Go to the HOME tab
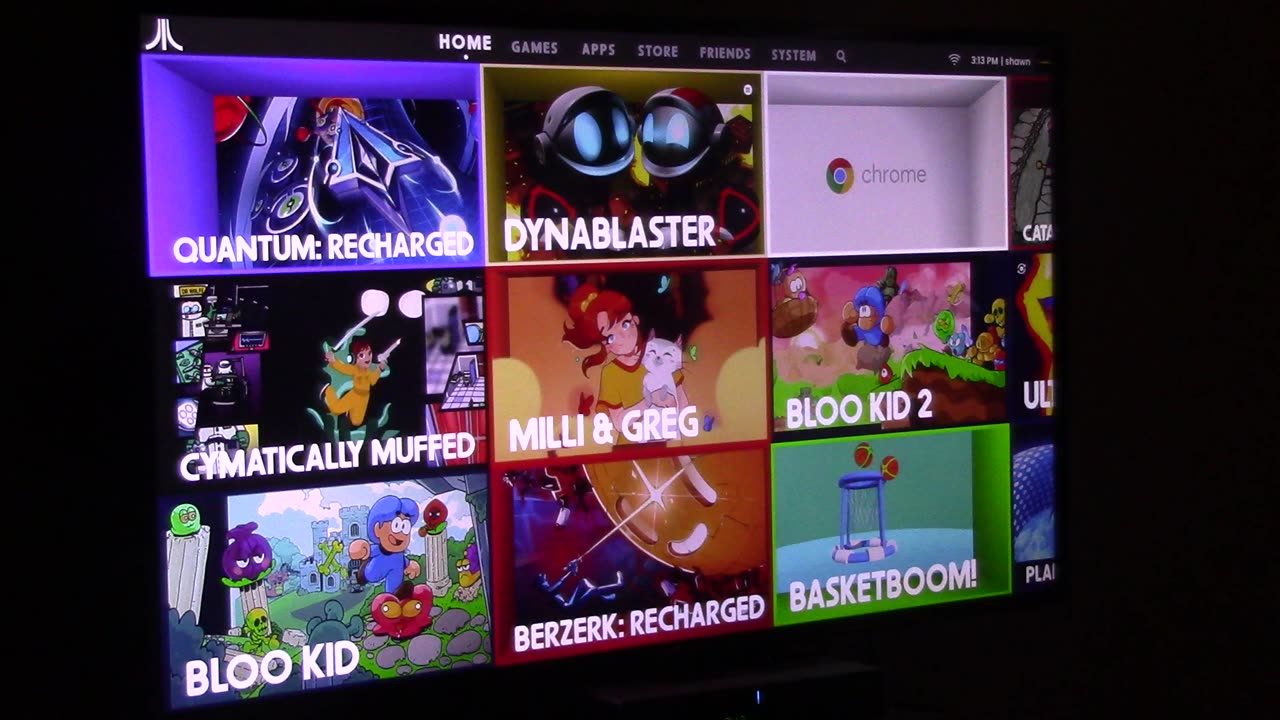 (465, 43)
